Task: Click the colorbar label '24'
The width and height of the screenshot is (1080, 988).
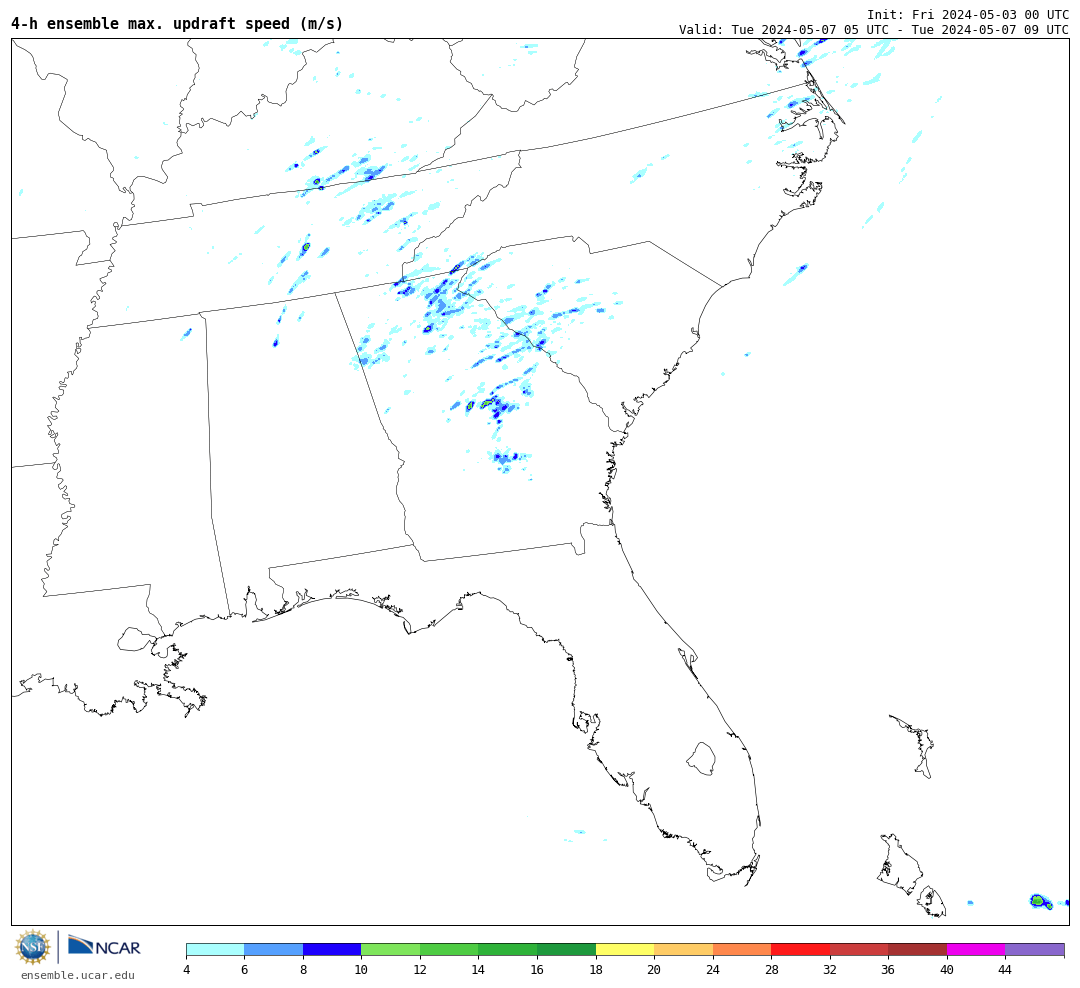Action: (713, 970)
